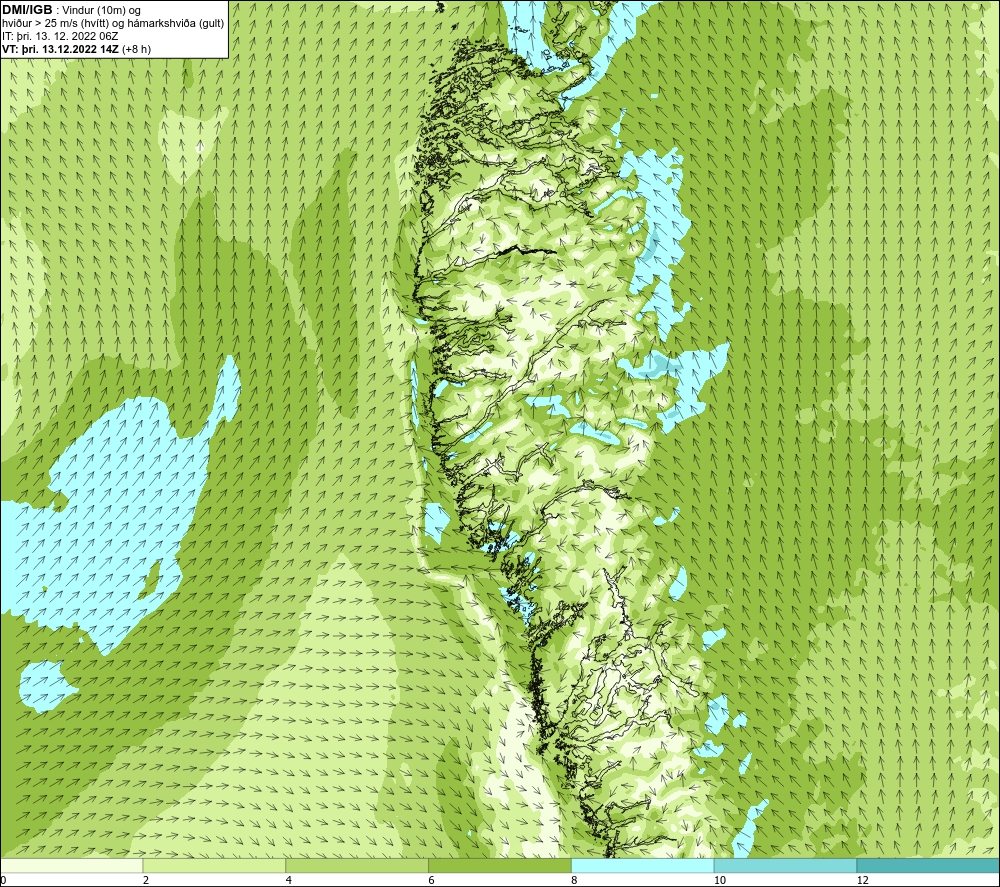Click the 4–6 m/s green color swatch
1000x887 pixels.
tap(357, 865)
